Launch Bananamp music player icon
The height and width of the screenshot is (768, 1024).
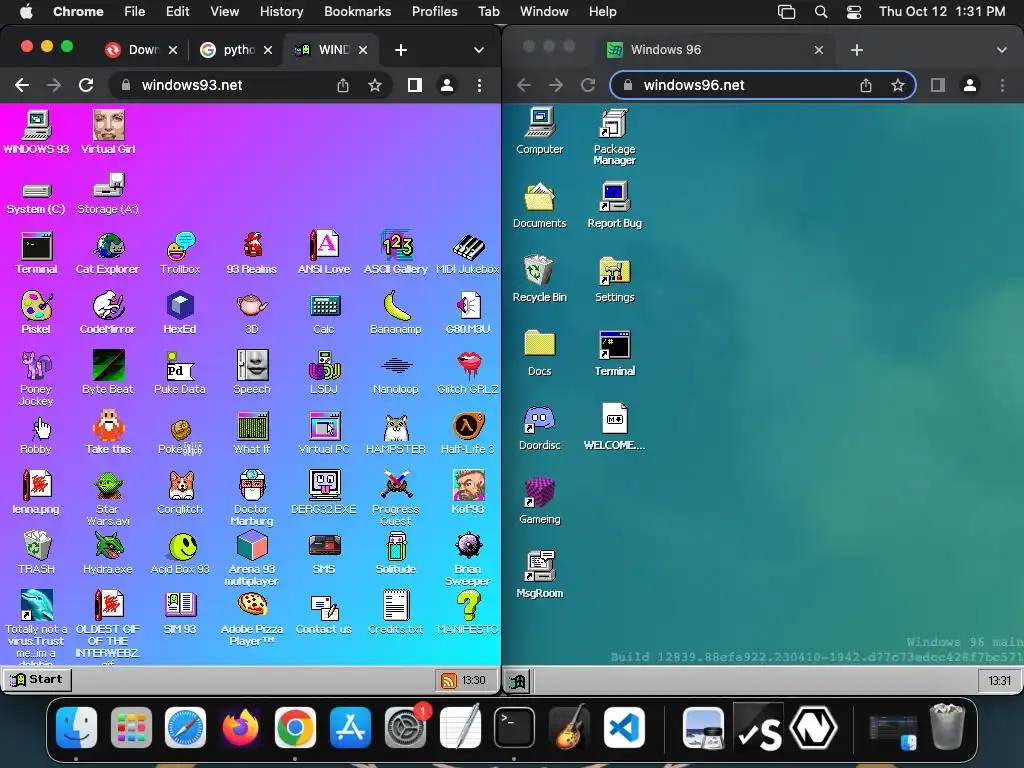[396, 313]
